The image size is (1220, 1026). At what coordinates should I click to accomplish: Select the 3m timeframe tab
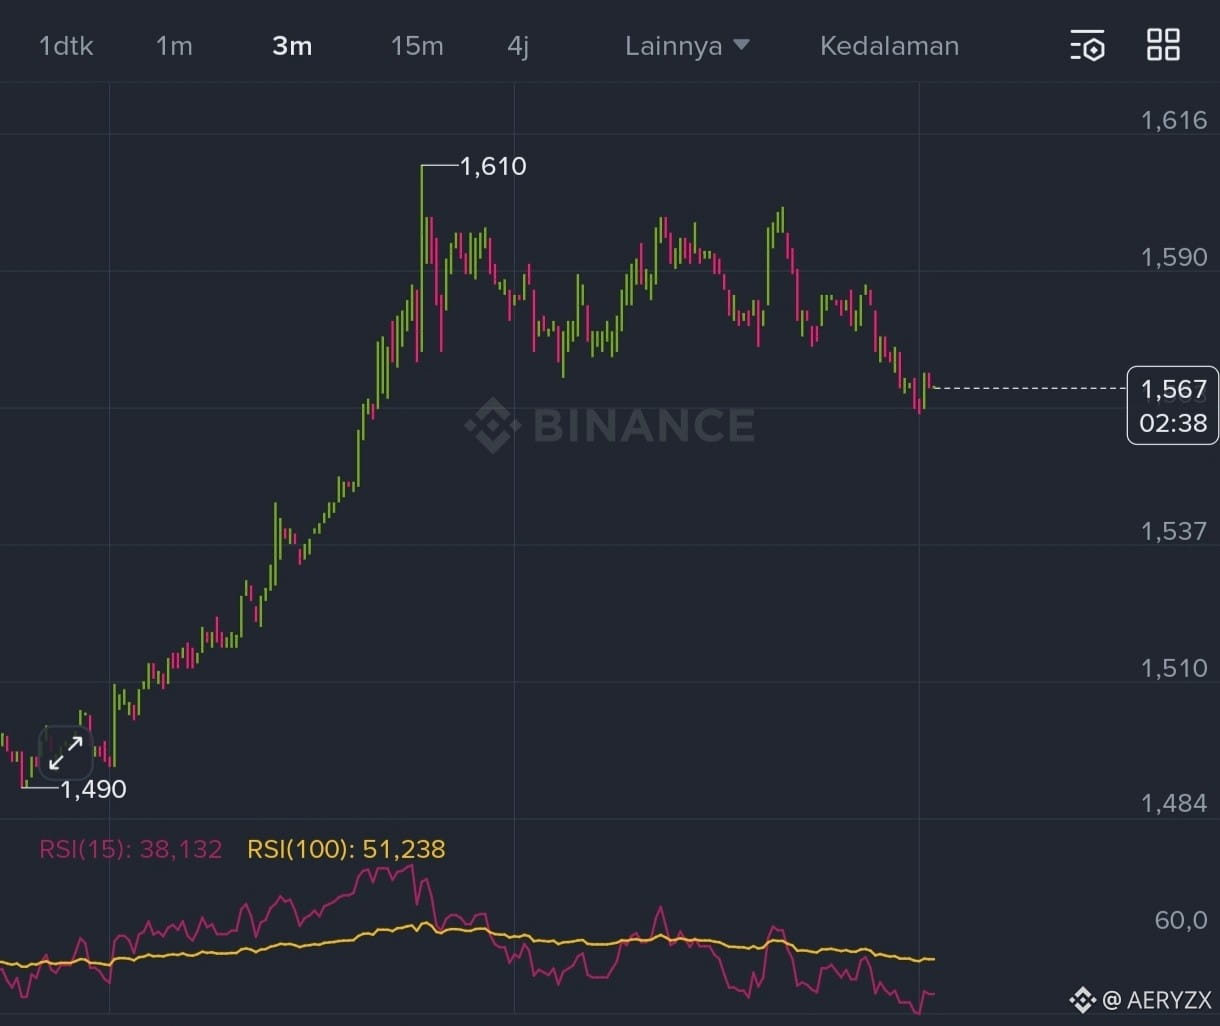click(292, 46)
